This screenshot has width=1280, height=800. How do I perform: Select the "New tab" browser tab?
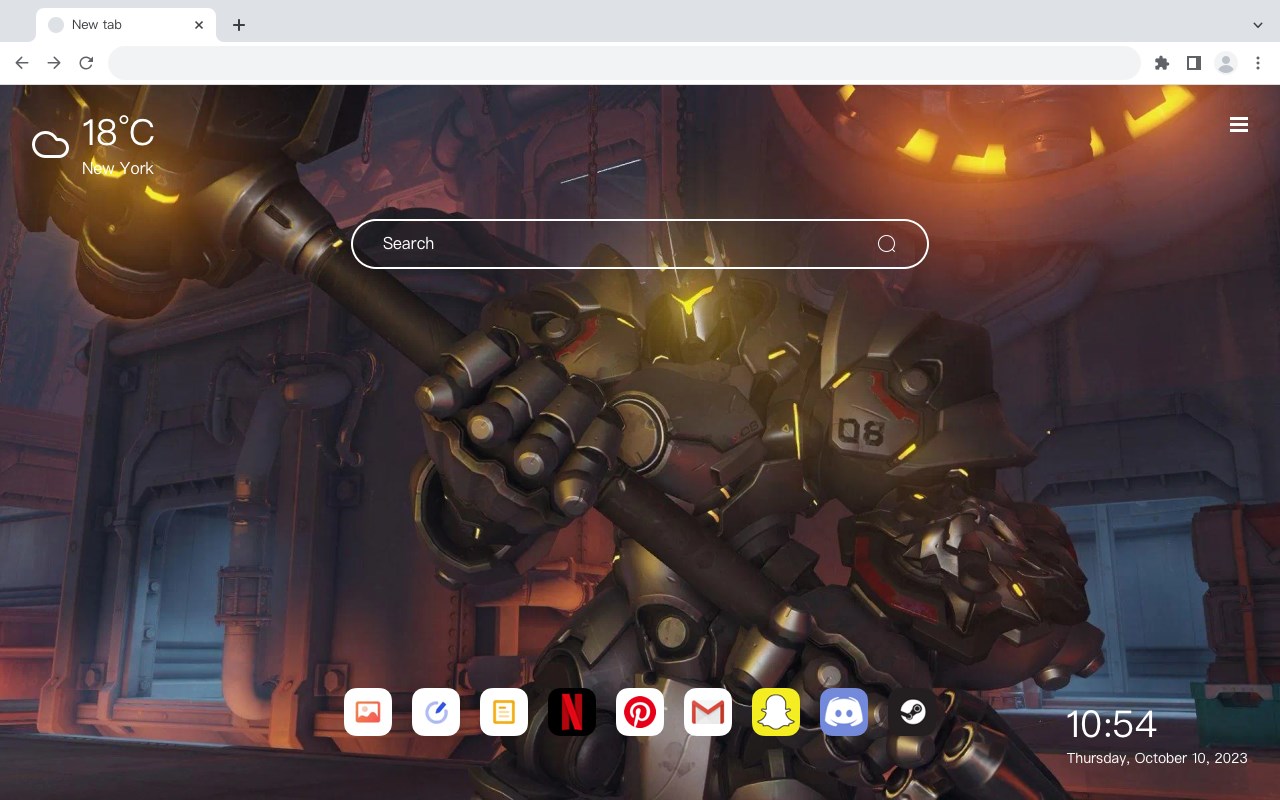click(126, 25)
